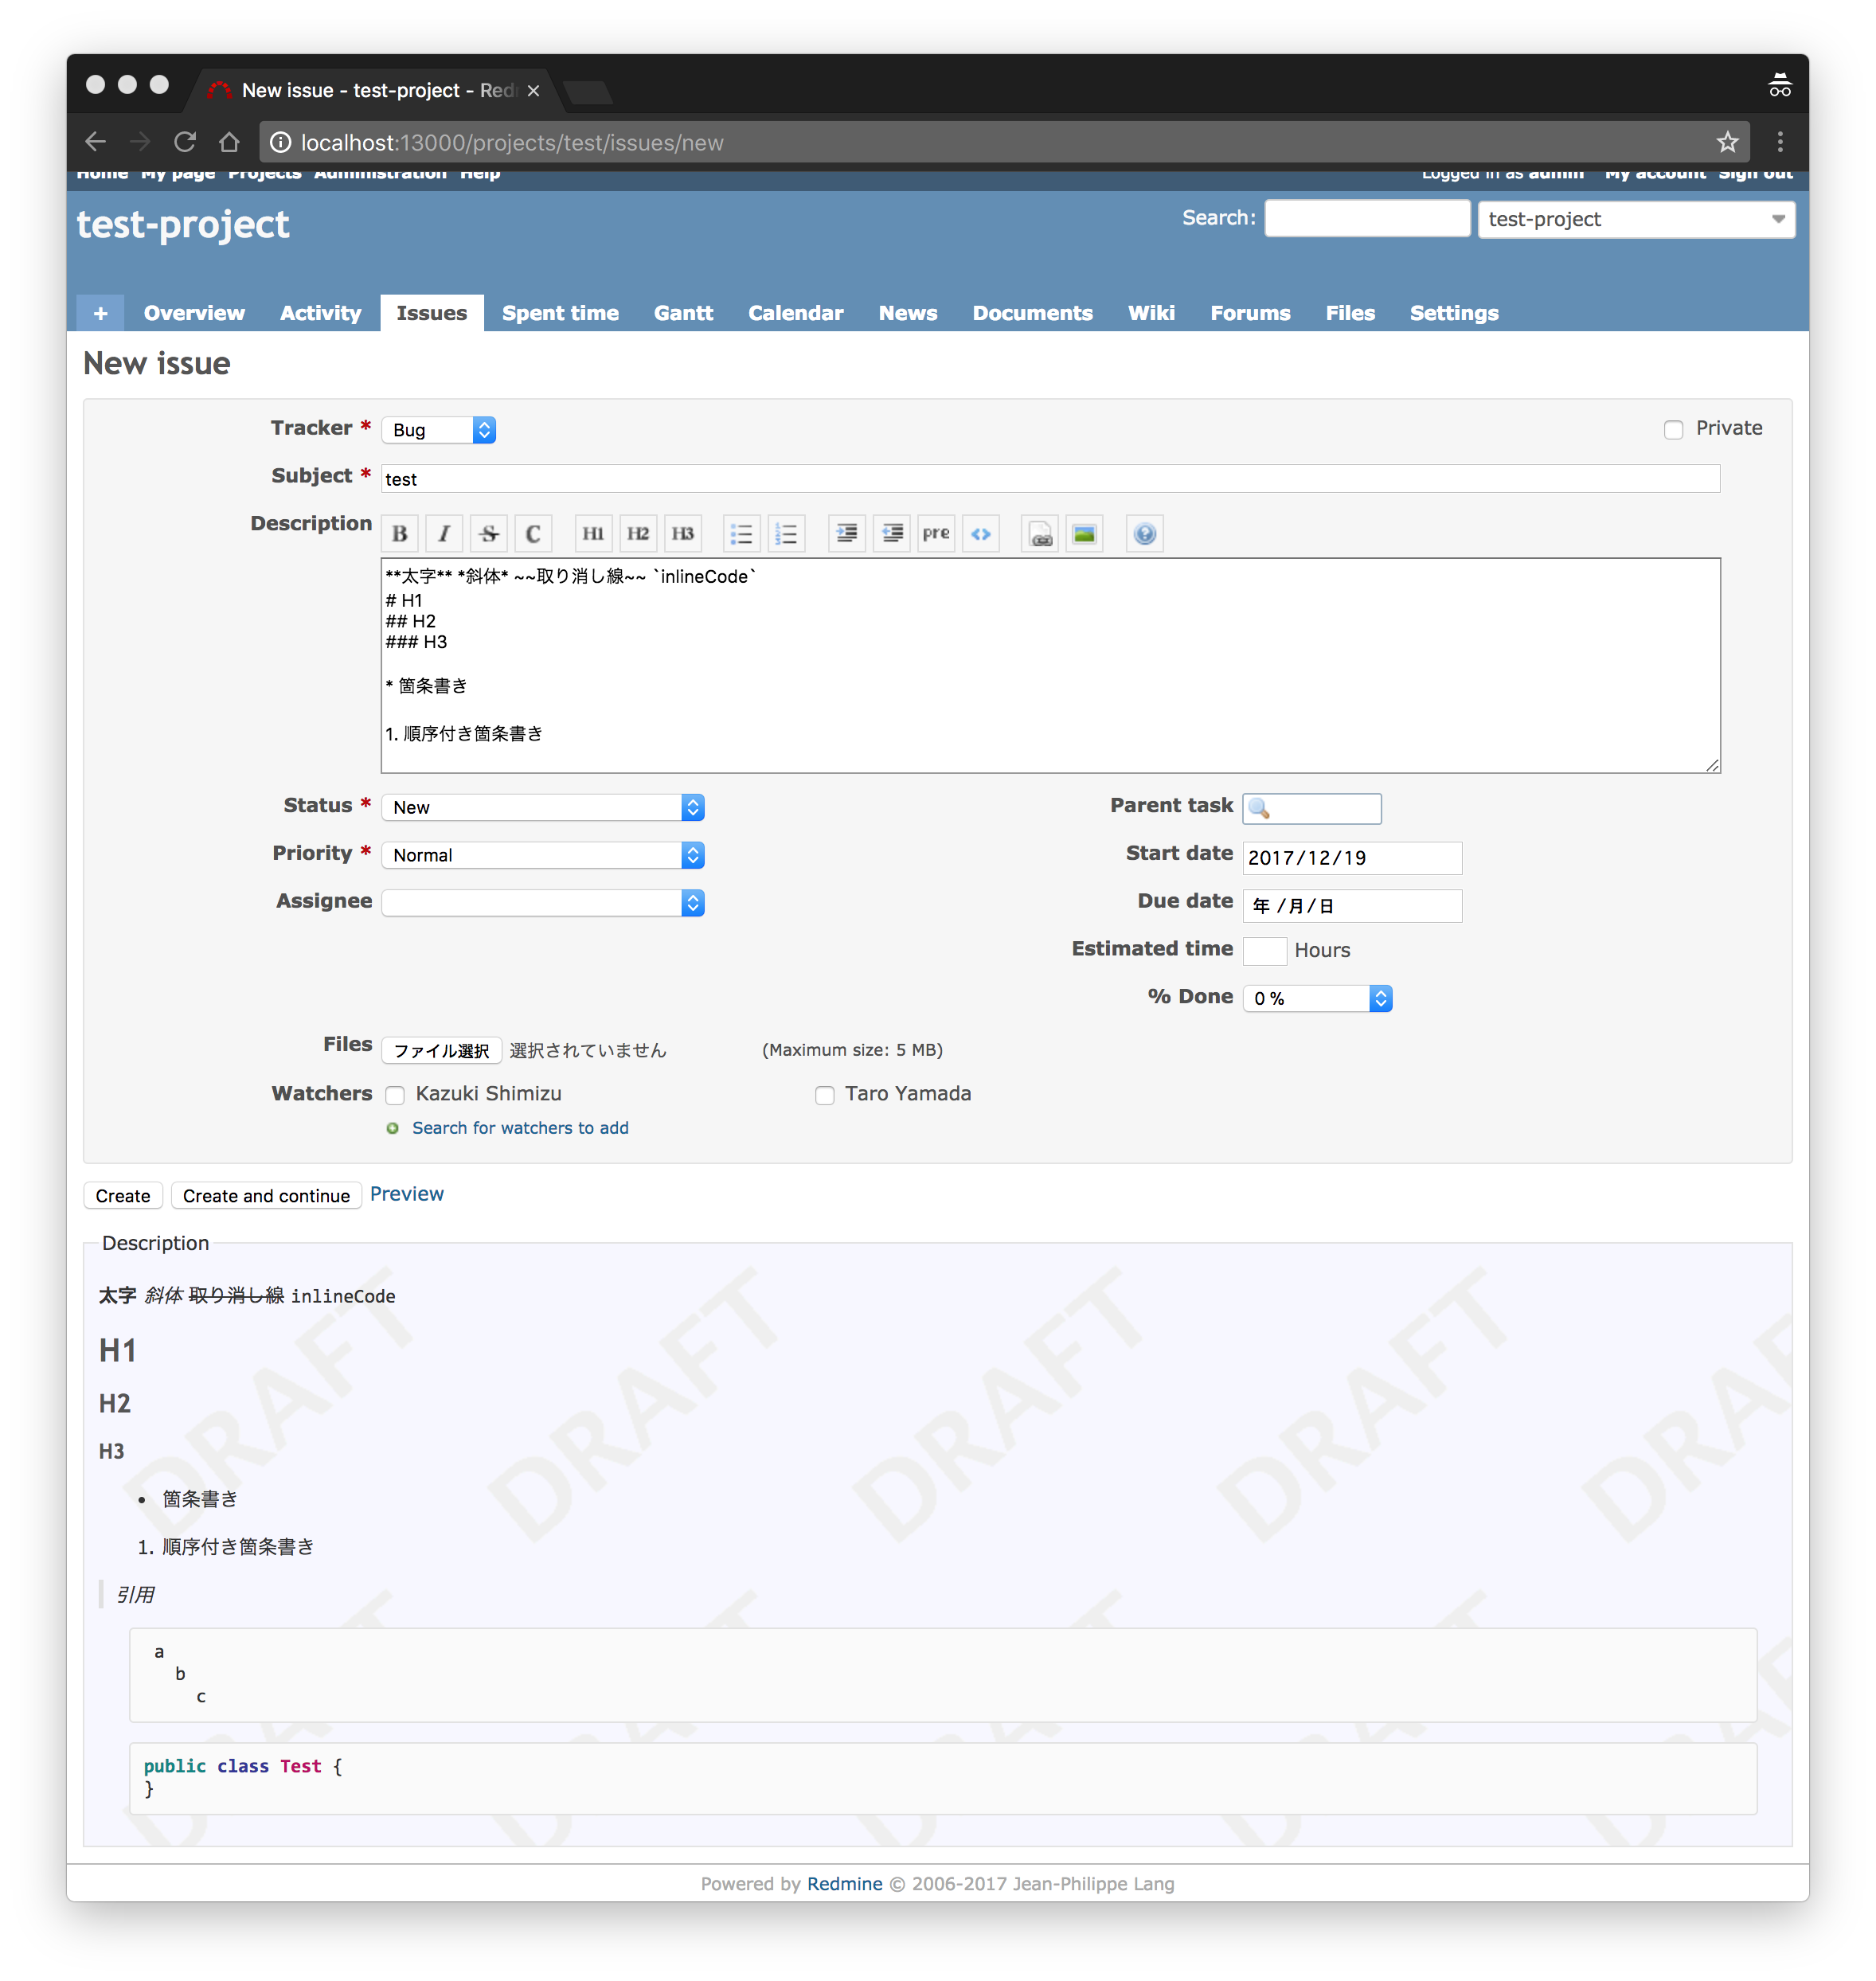Open the Gantt tab
Image resolution: width=1876 pixels, height=1981 pixels.
click(x=683, y=313)
